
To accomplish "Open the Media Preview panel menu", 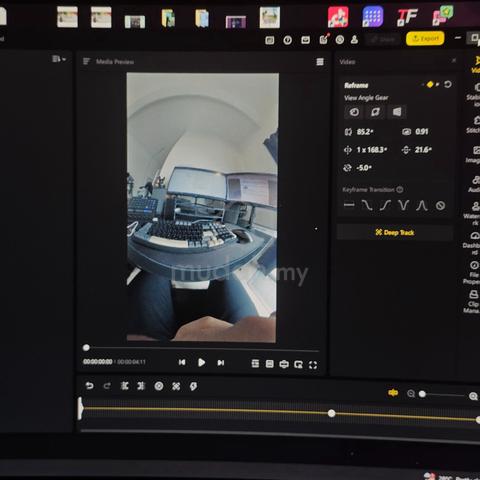I will tap(320, 62).
